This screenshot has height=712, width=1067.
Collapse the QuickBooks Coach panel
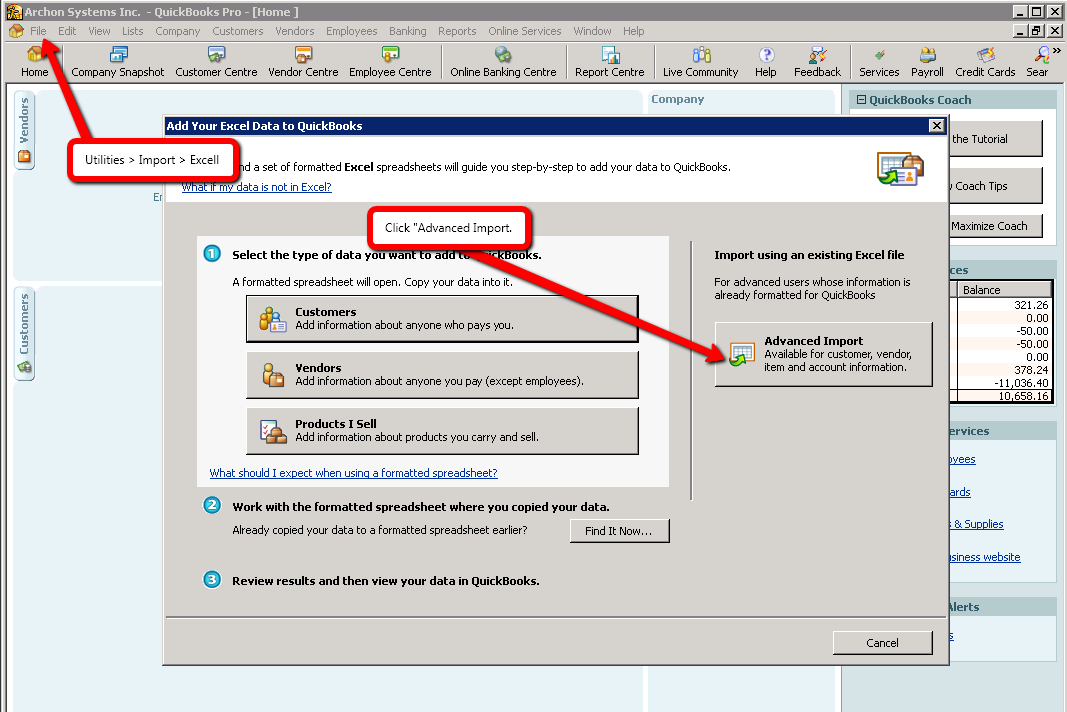[861, 99]
